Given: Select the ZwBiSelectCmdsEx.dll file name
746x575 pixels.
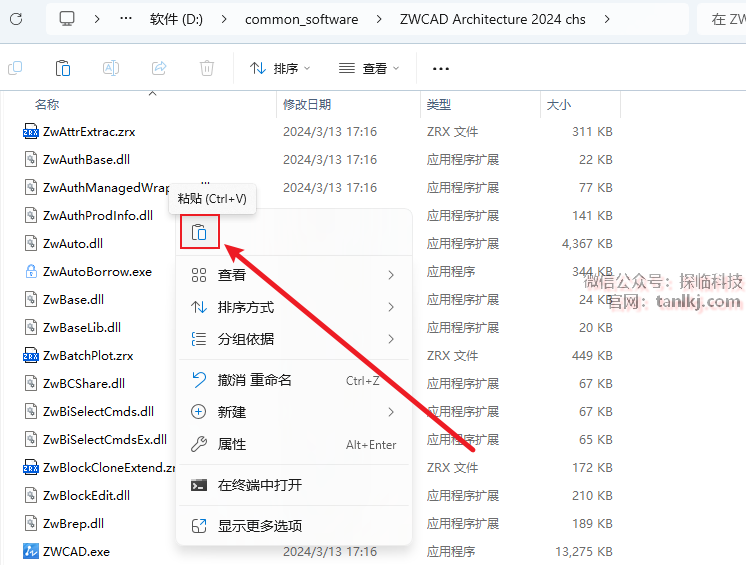Looking at the screenshot, I should point(105,439).
